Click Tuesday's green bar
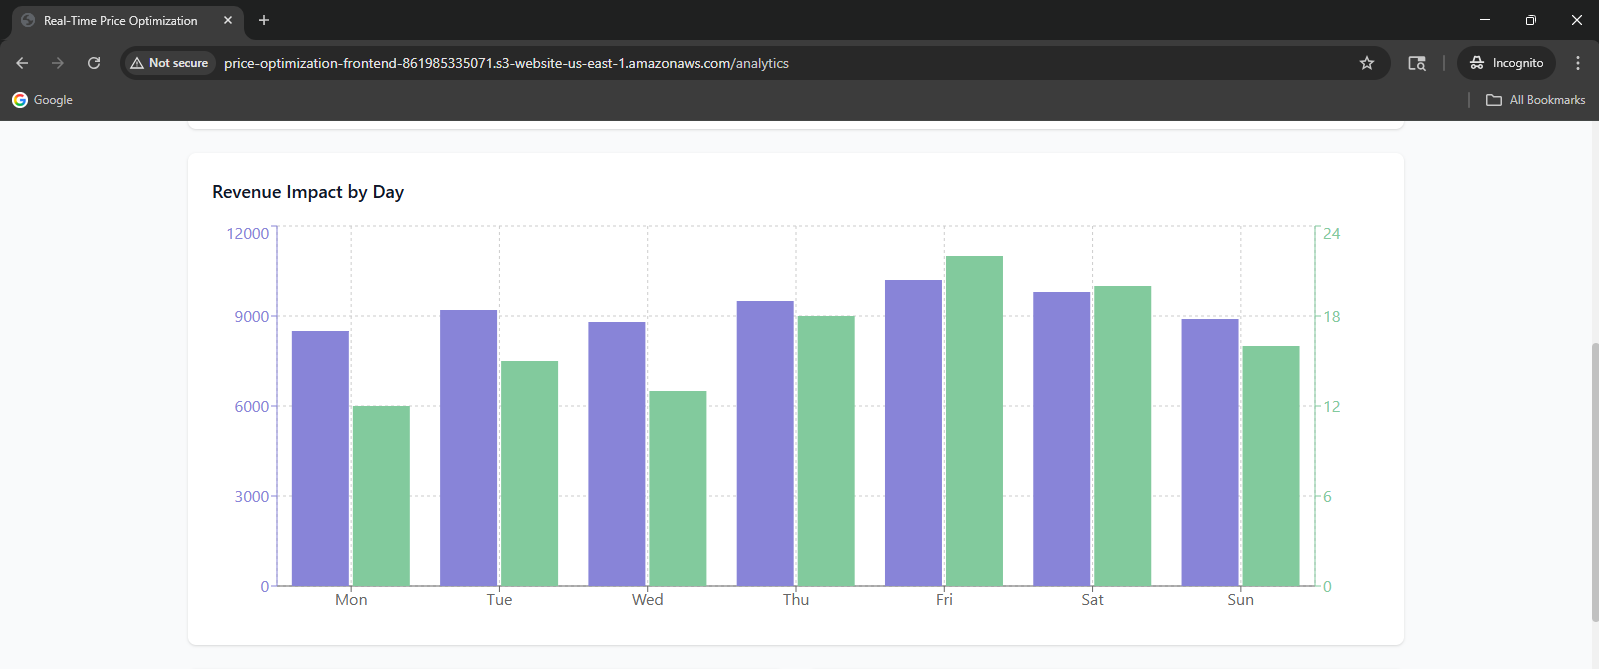 click(x=530, y=473)
